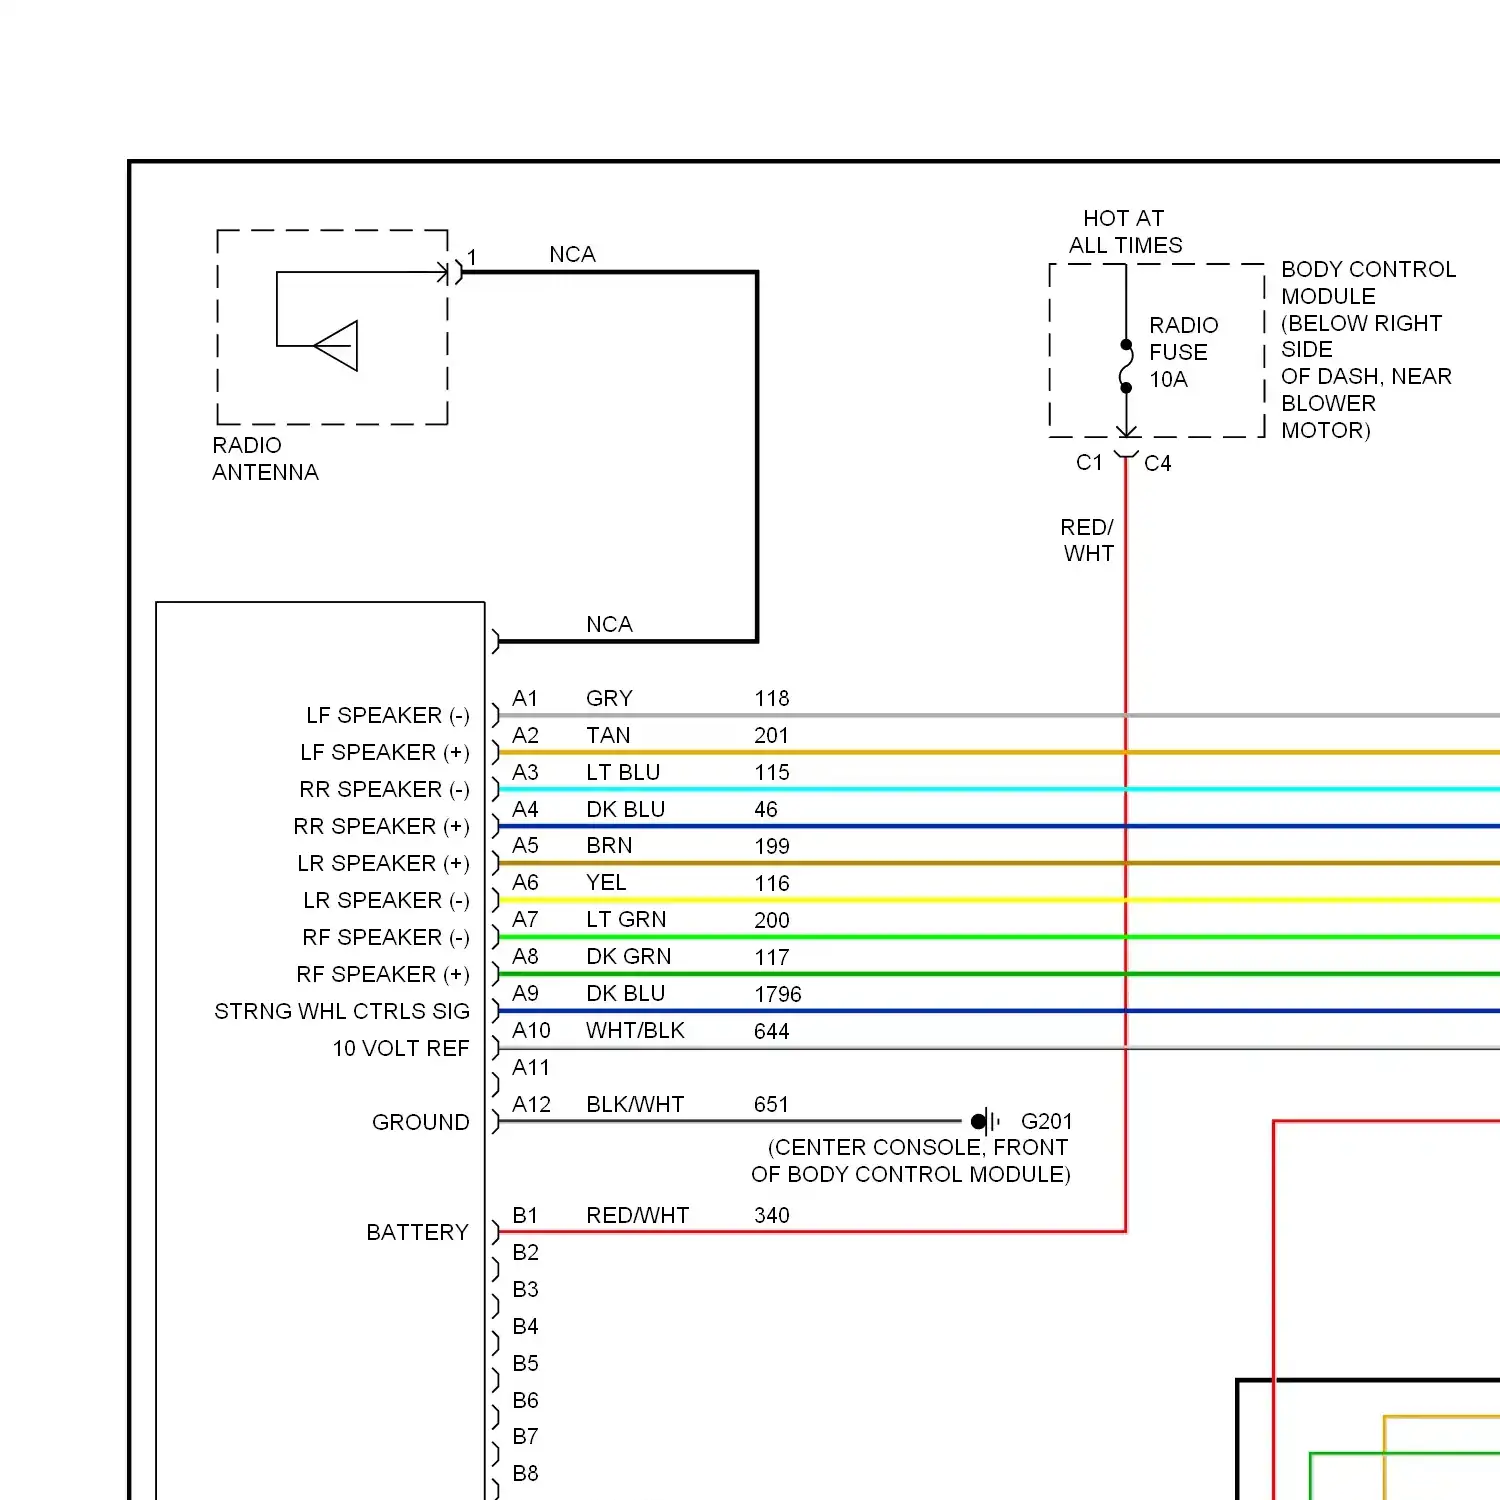Select the HOT AT ALL TIMES label
The image size is (1500, 1500).
(x=1125, y=232)
